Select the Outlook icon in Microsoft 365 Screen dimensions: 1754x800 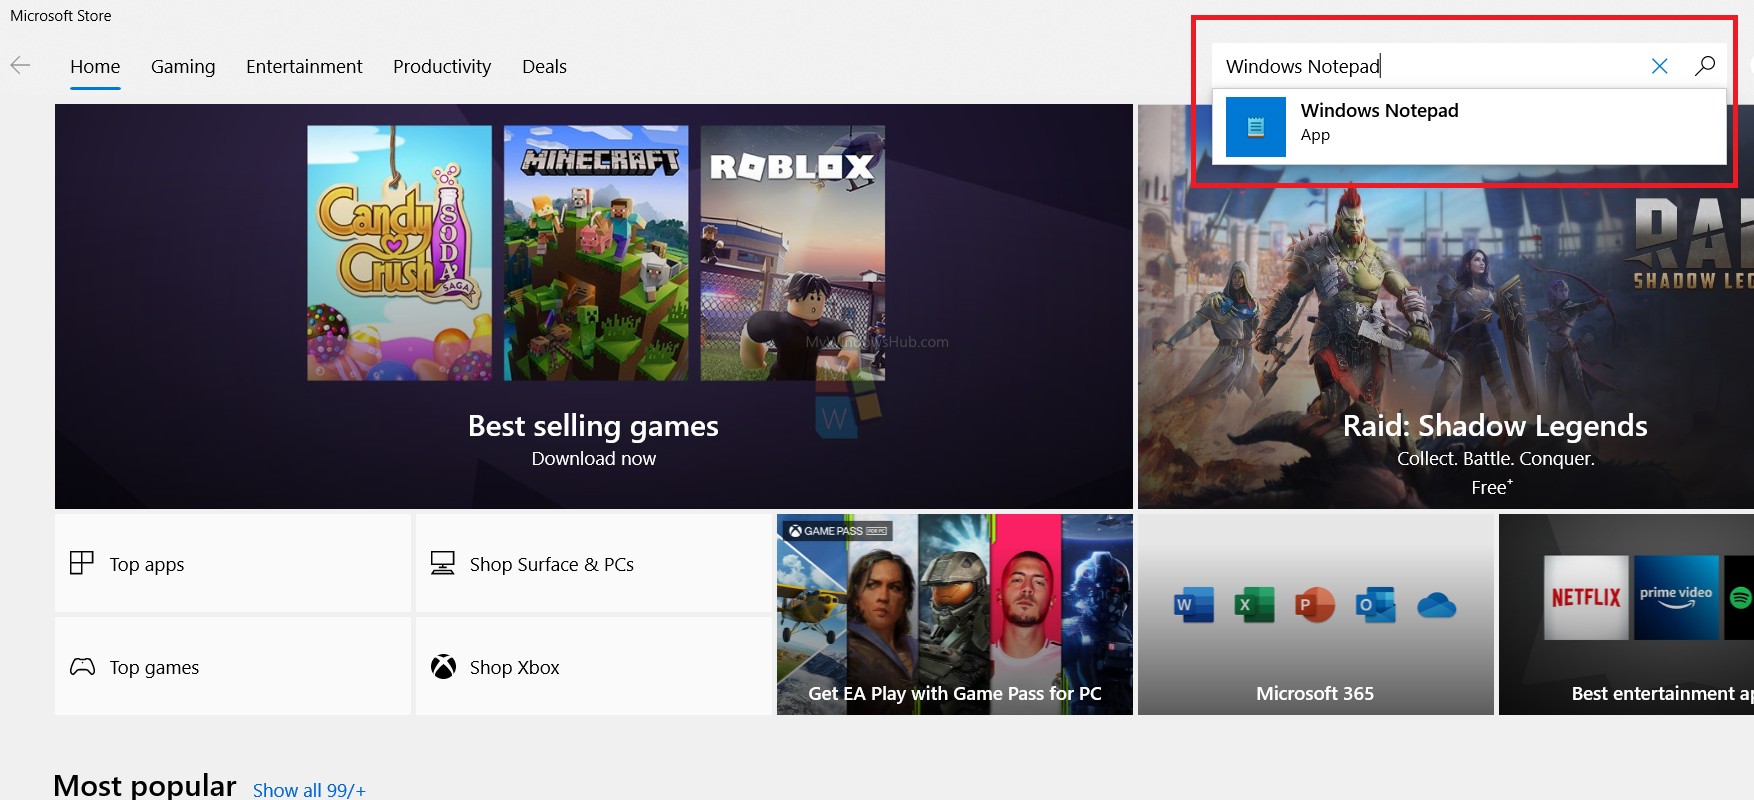[x=1376, y=605]
